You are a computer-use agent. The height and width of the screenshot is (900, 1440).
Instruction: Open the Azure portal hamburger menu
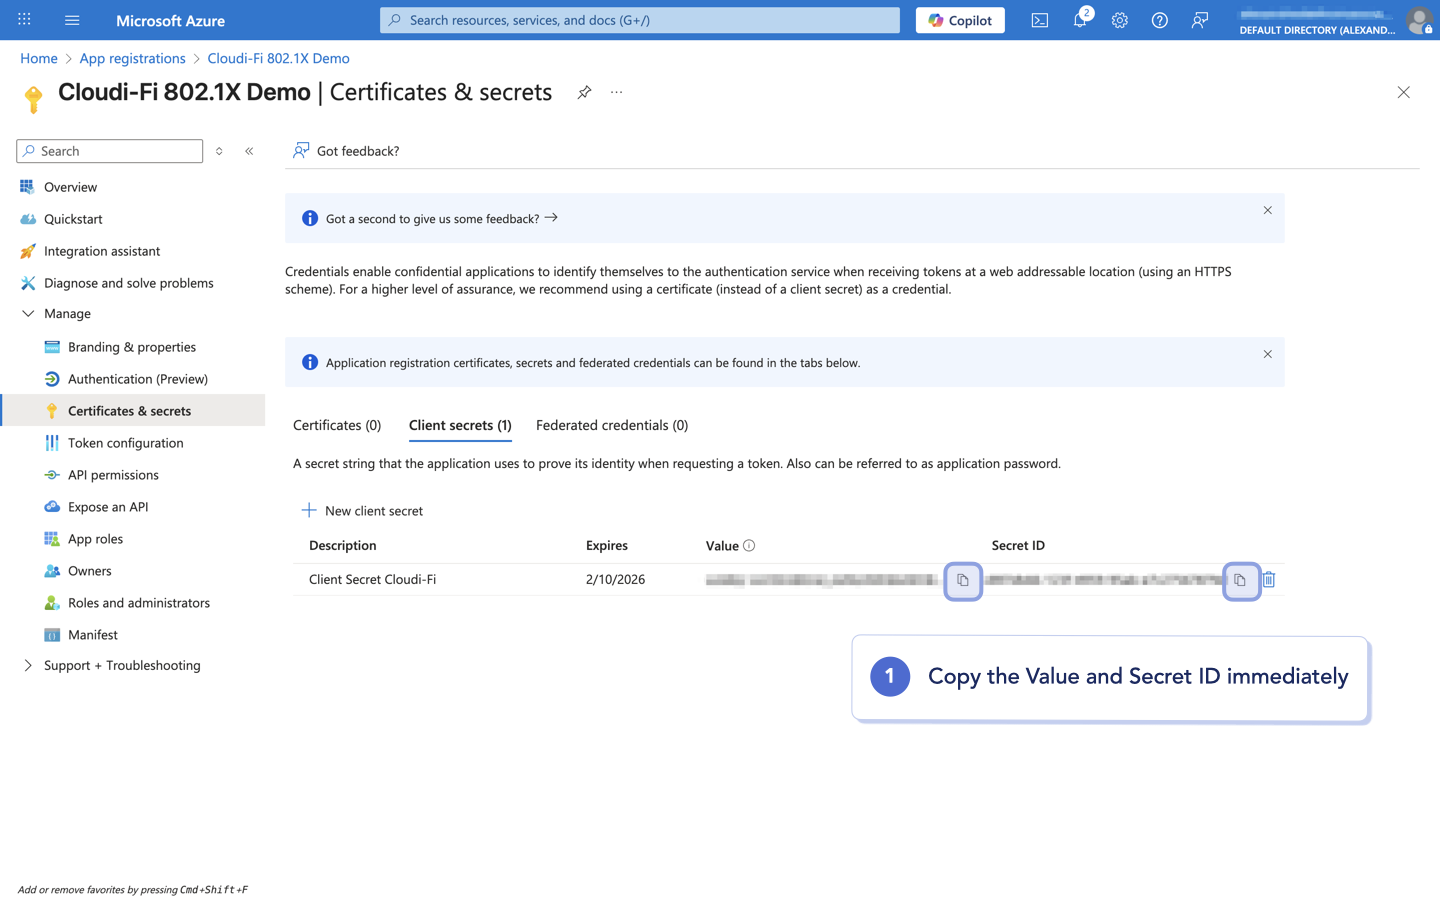click(72, 20)
